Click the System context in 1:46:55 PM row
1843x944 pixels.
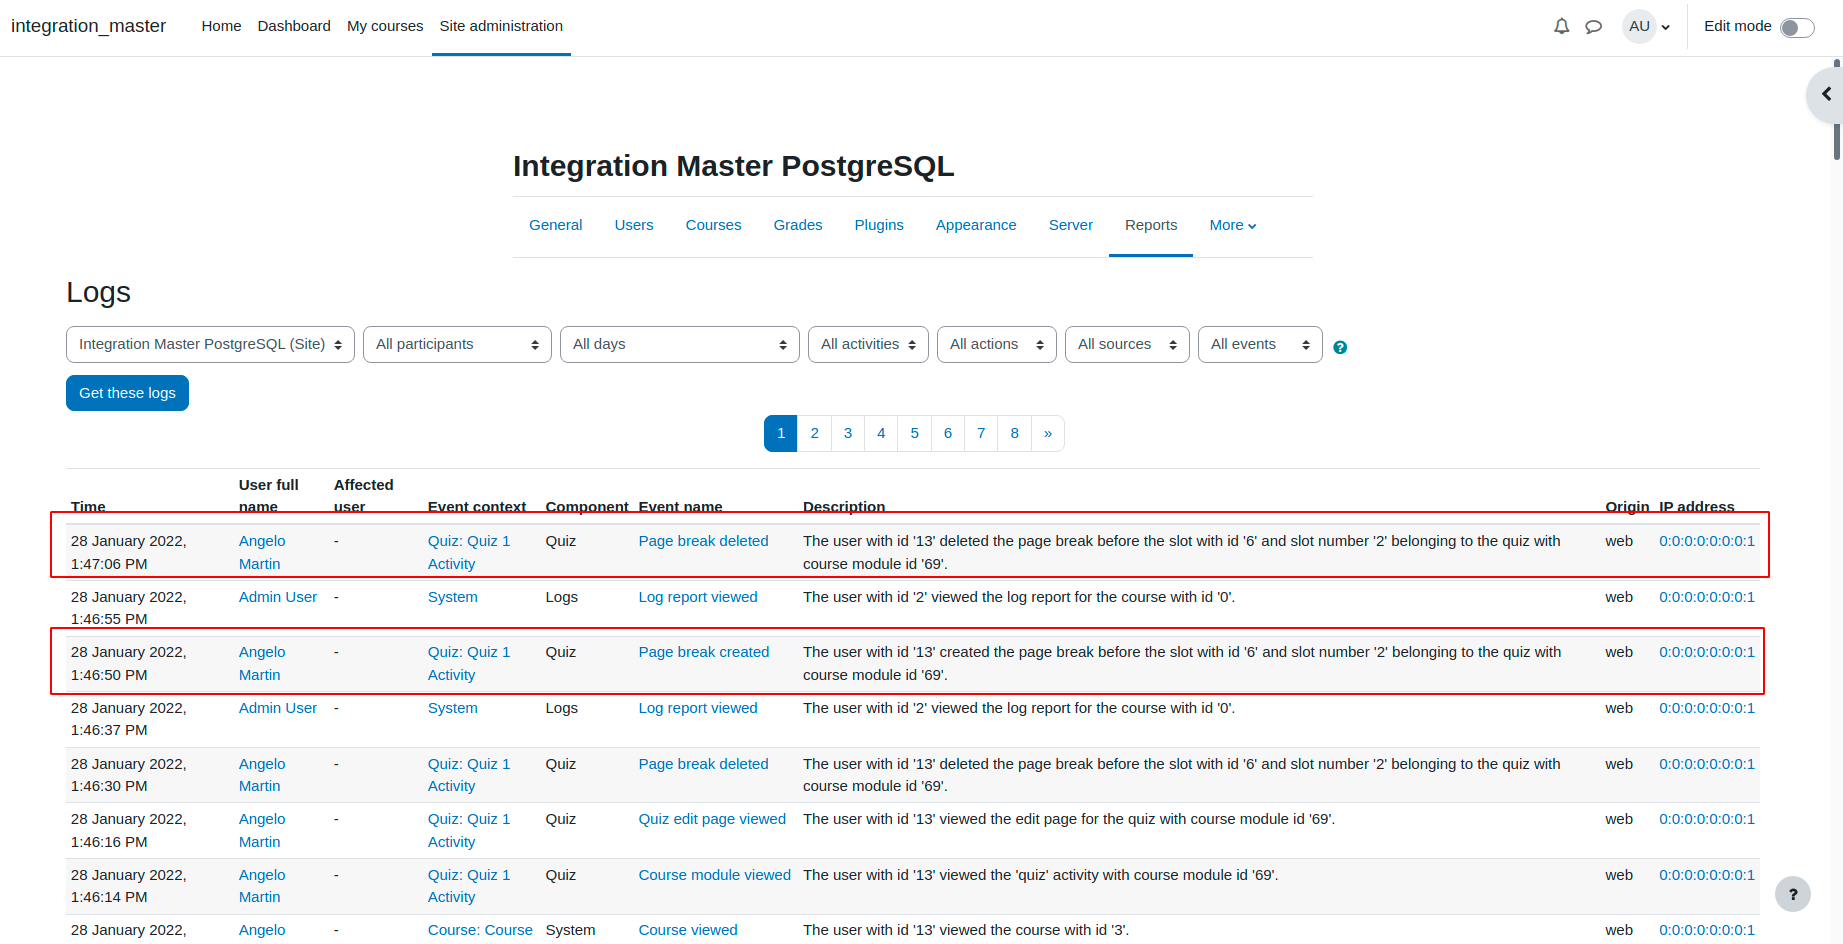tap(452, 597)
